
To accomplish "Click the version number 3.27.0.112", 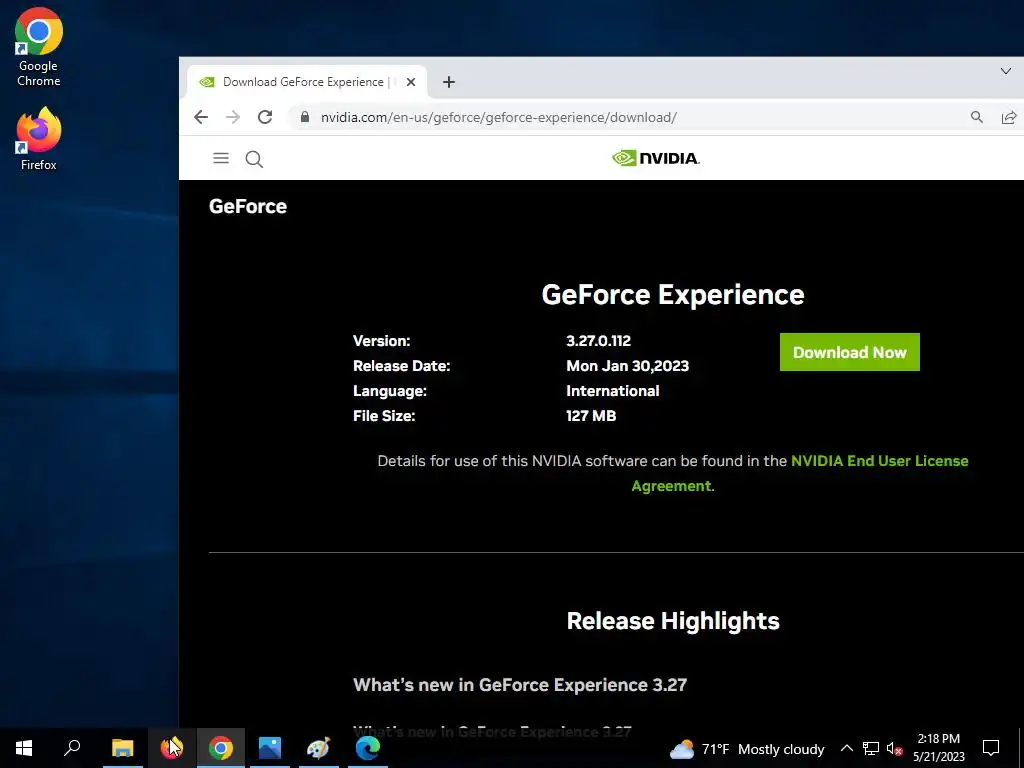I will [598, 341].
